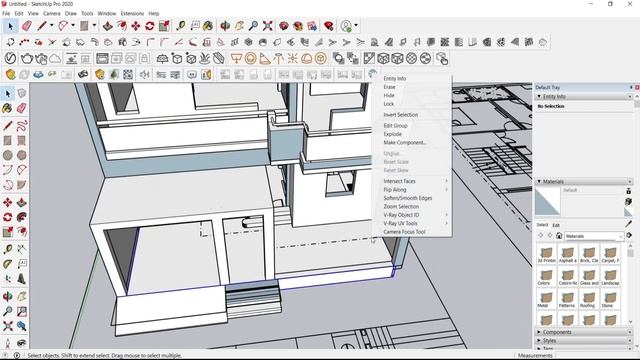The width and height of the screenshot is (640, 360).
Task: Add a V-Ray Plane Light
Action: (x=236, y=58)
